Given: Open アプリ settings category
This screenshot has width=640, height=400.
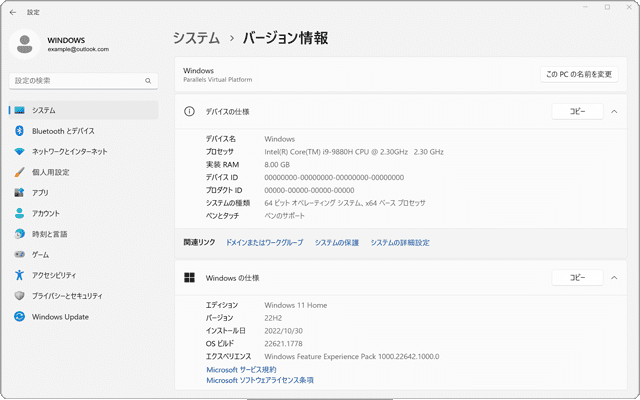Looking at the screenshot, I should (84, 193).
